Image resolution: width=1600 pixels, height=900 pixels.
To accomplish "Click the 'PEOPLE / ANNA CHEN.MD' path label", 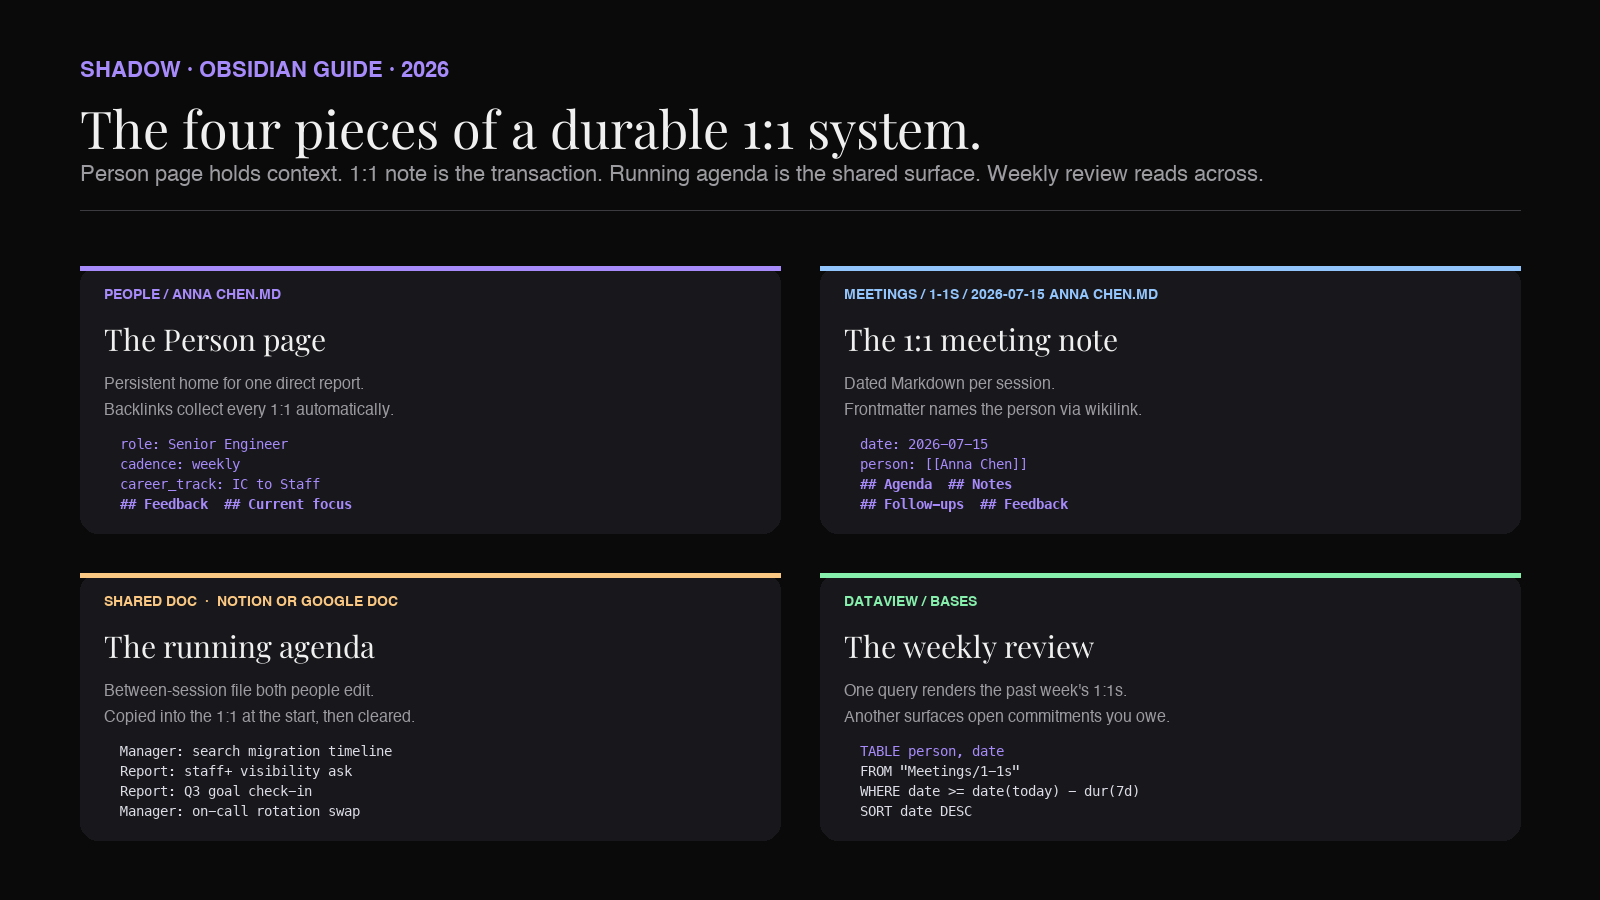I will tap(192, 294).
